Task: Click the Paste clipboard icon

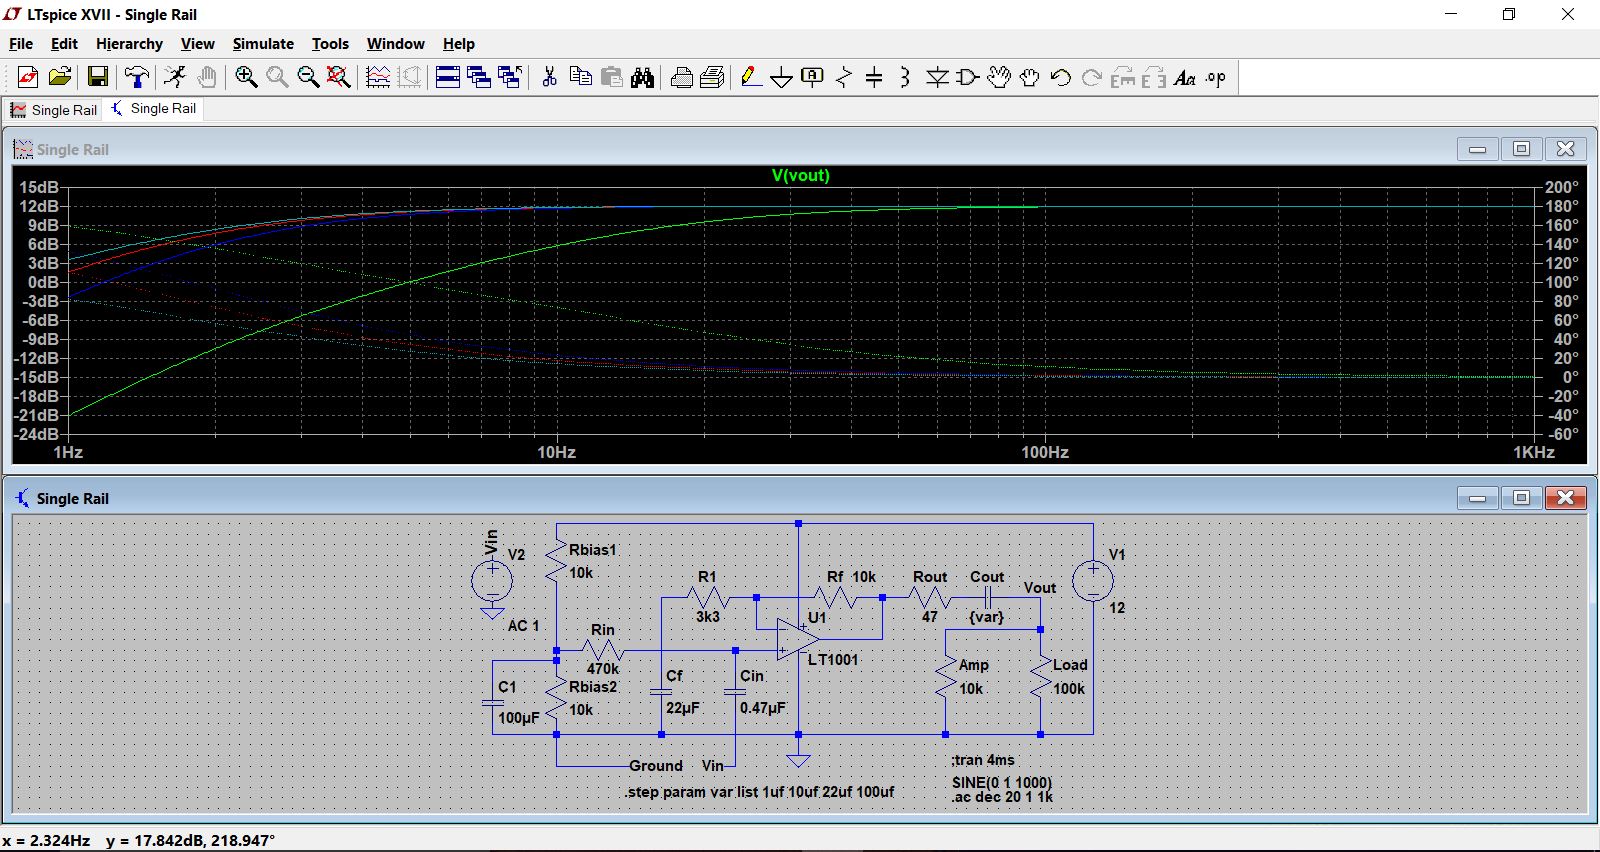Action: pos(611,77)
